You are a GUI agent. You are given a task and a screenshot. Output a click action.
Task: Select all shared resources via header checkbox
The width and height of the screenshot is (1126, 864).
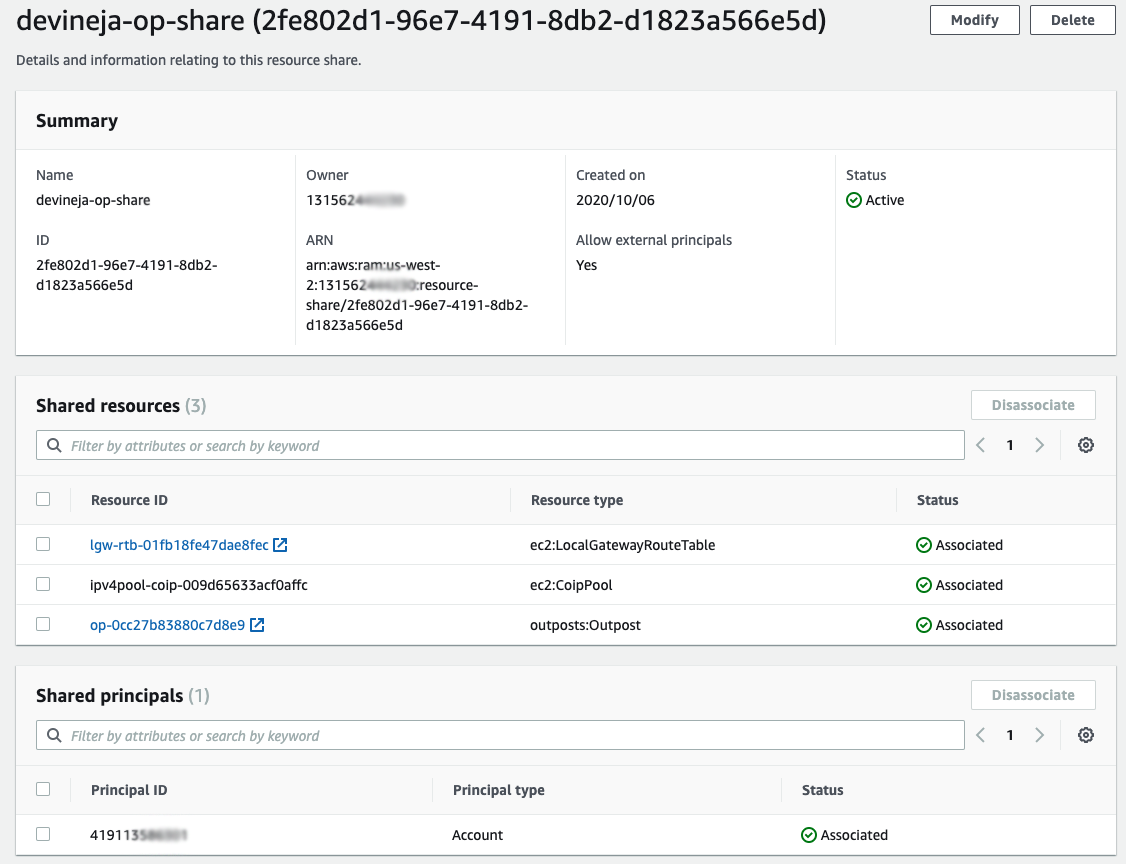pyautogui.click(x=43, y=498)
